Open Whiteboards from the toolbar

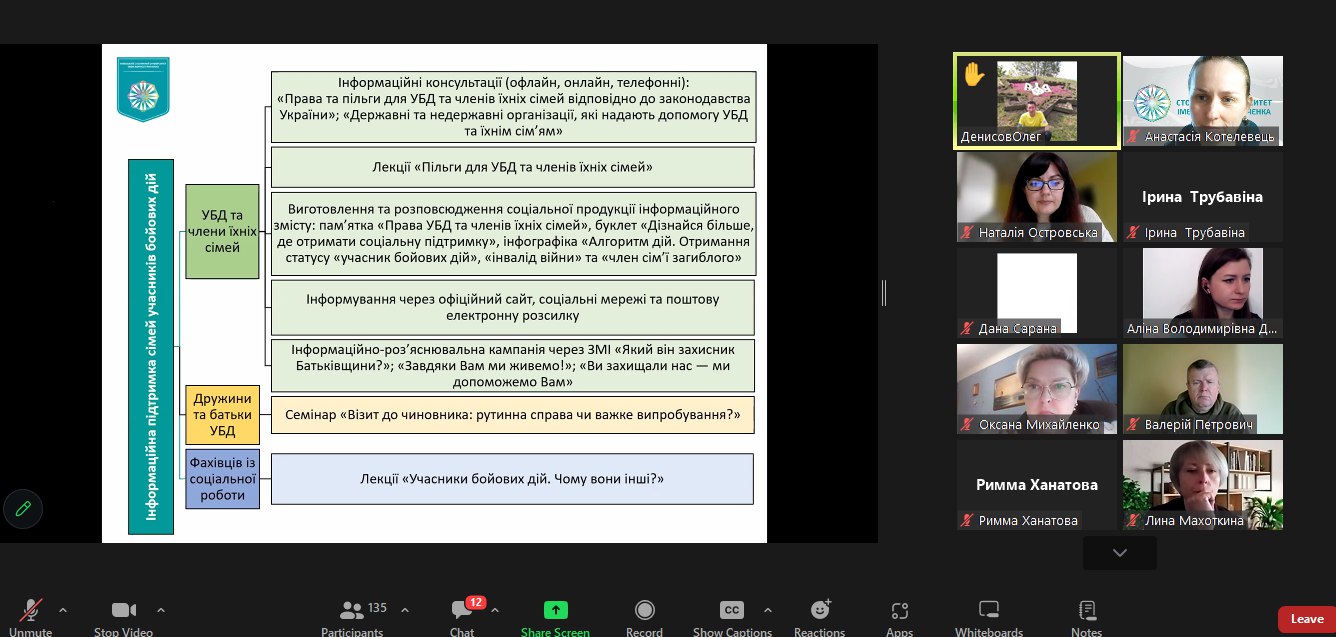[x=988, y=611]
